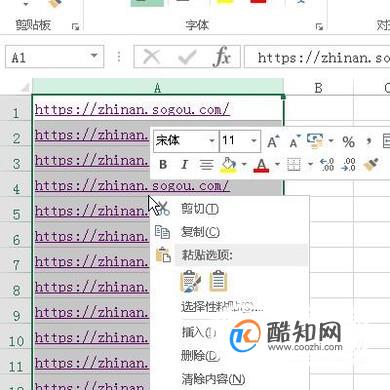
Task: Open the link in row 4
Action: coord(132,186)
